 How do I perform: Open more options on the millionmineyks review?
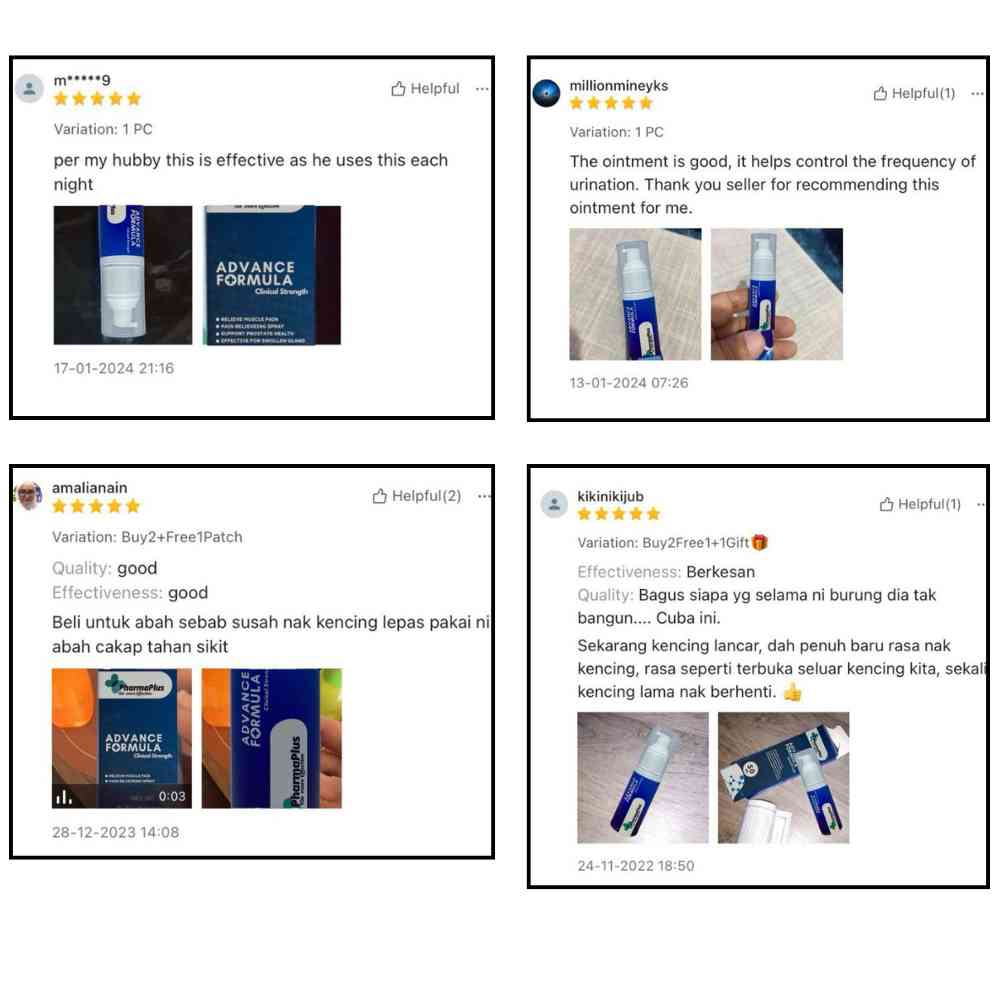(x=977, y=94)
